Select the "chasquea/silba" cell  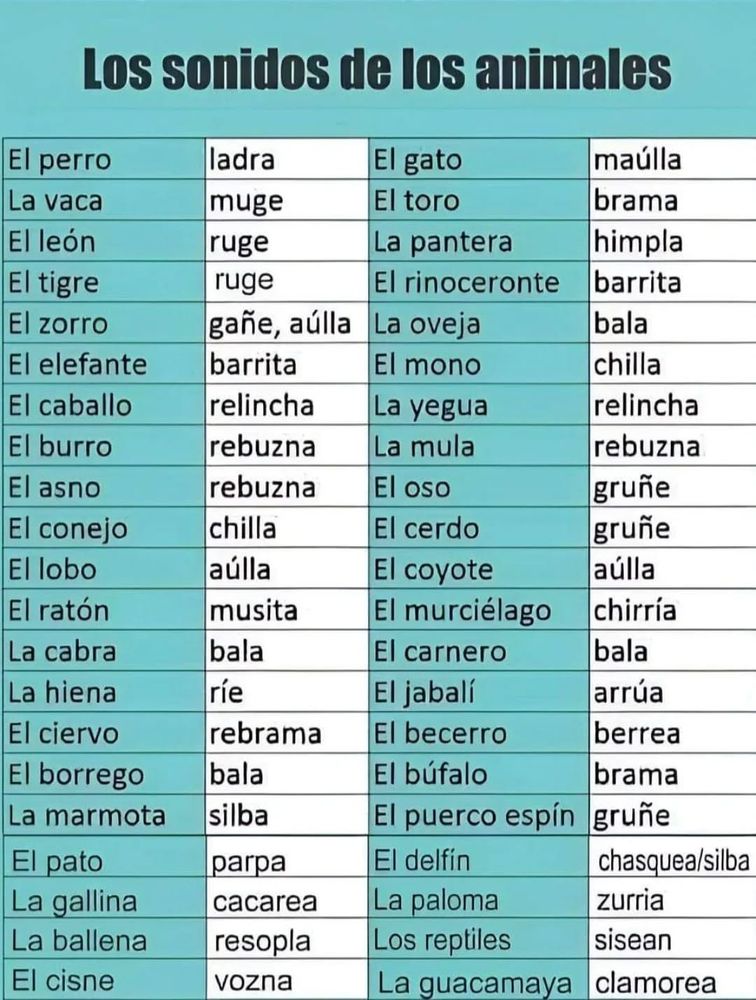tap(673, 860)
